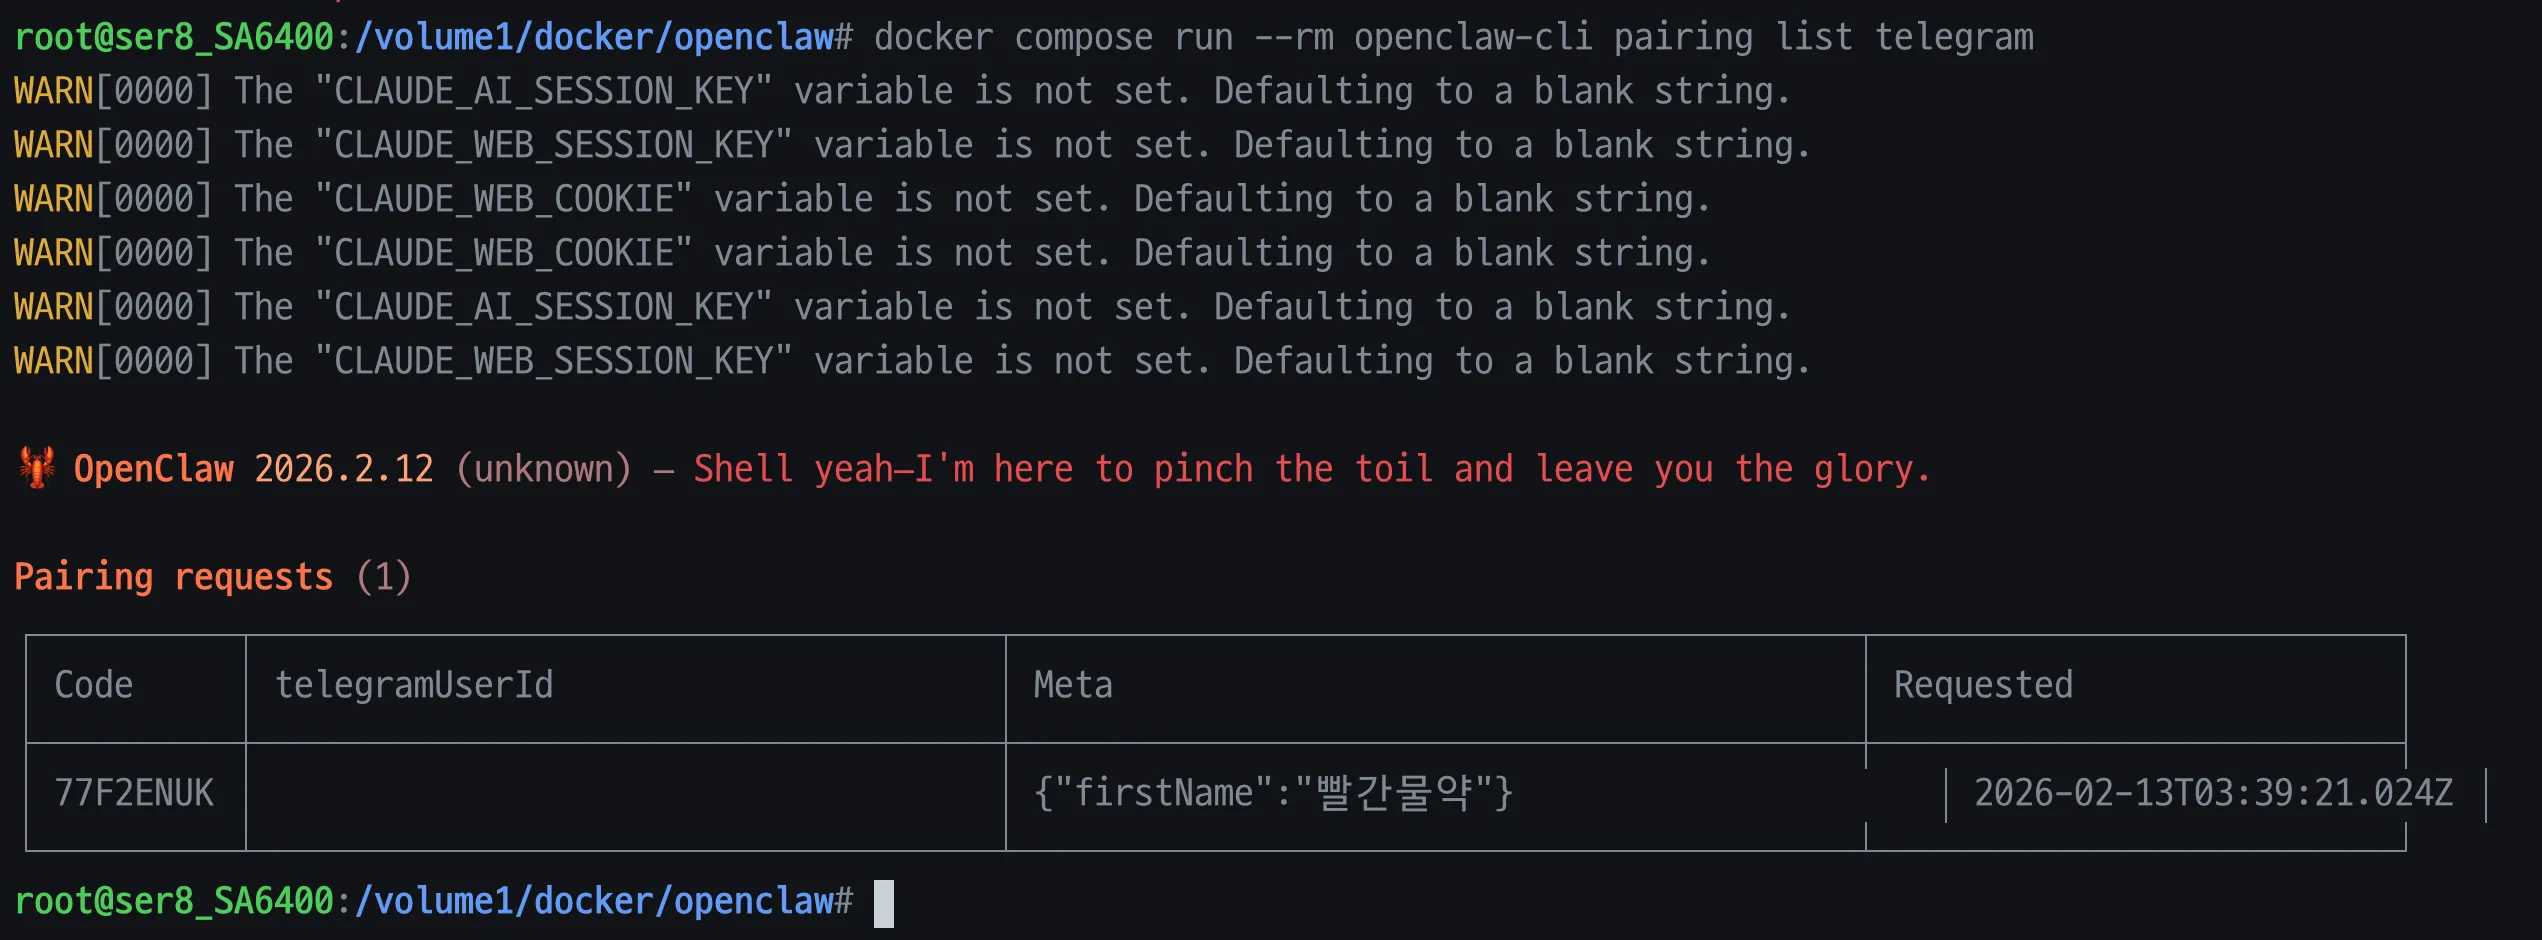Click the requested timestamp 2026-02-13T03:39:21.024Z
The width and height of the screenshot is (2542, 940).
[x=2213, y=793]
